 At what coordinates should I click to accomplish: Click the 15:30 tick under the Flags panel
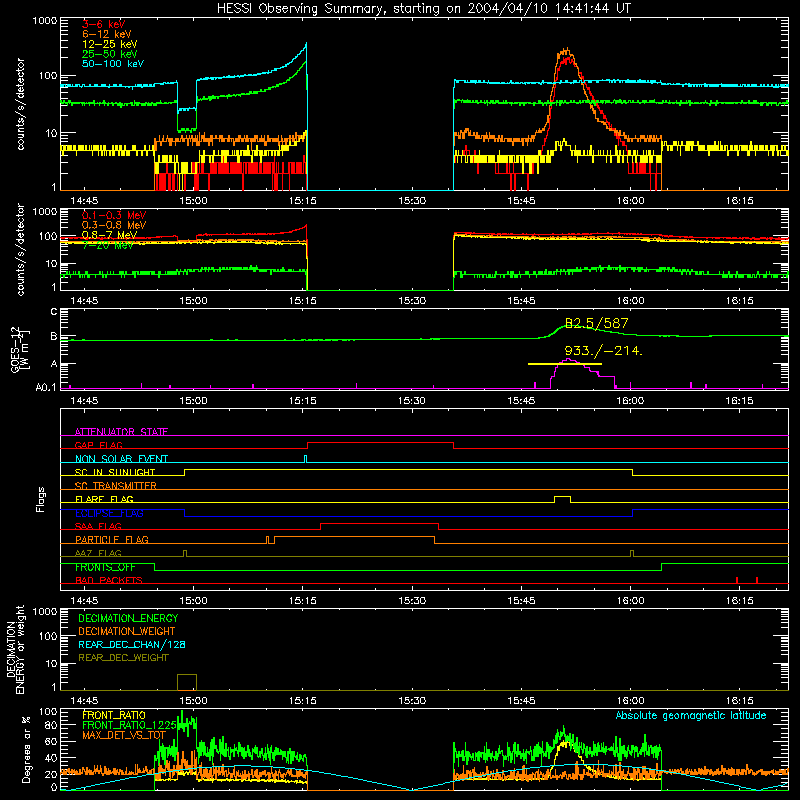tap(412, 601)
